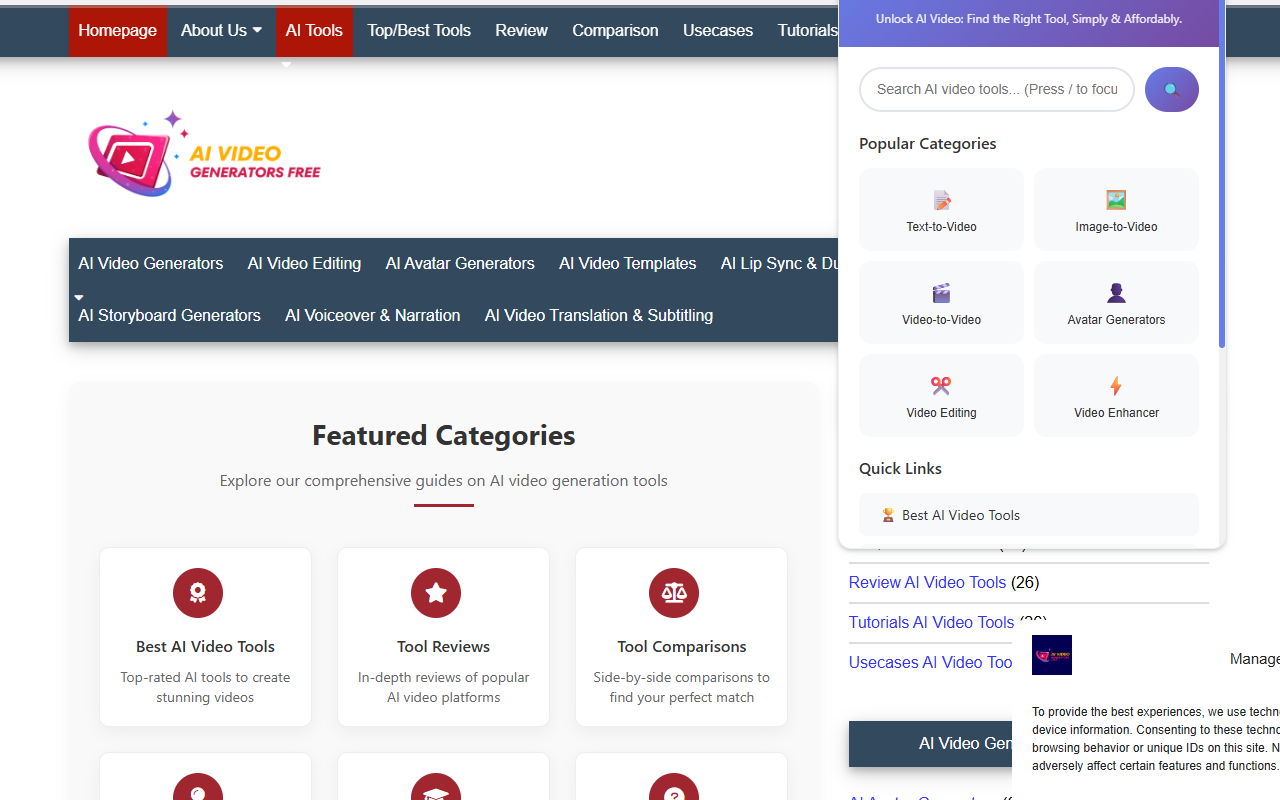Screen dimensions: 1280x800
Task: Click the Tool Reviews star icon
Action: [436, 592]
